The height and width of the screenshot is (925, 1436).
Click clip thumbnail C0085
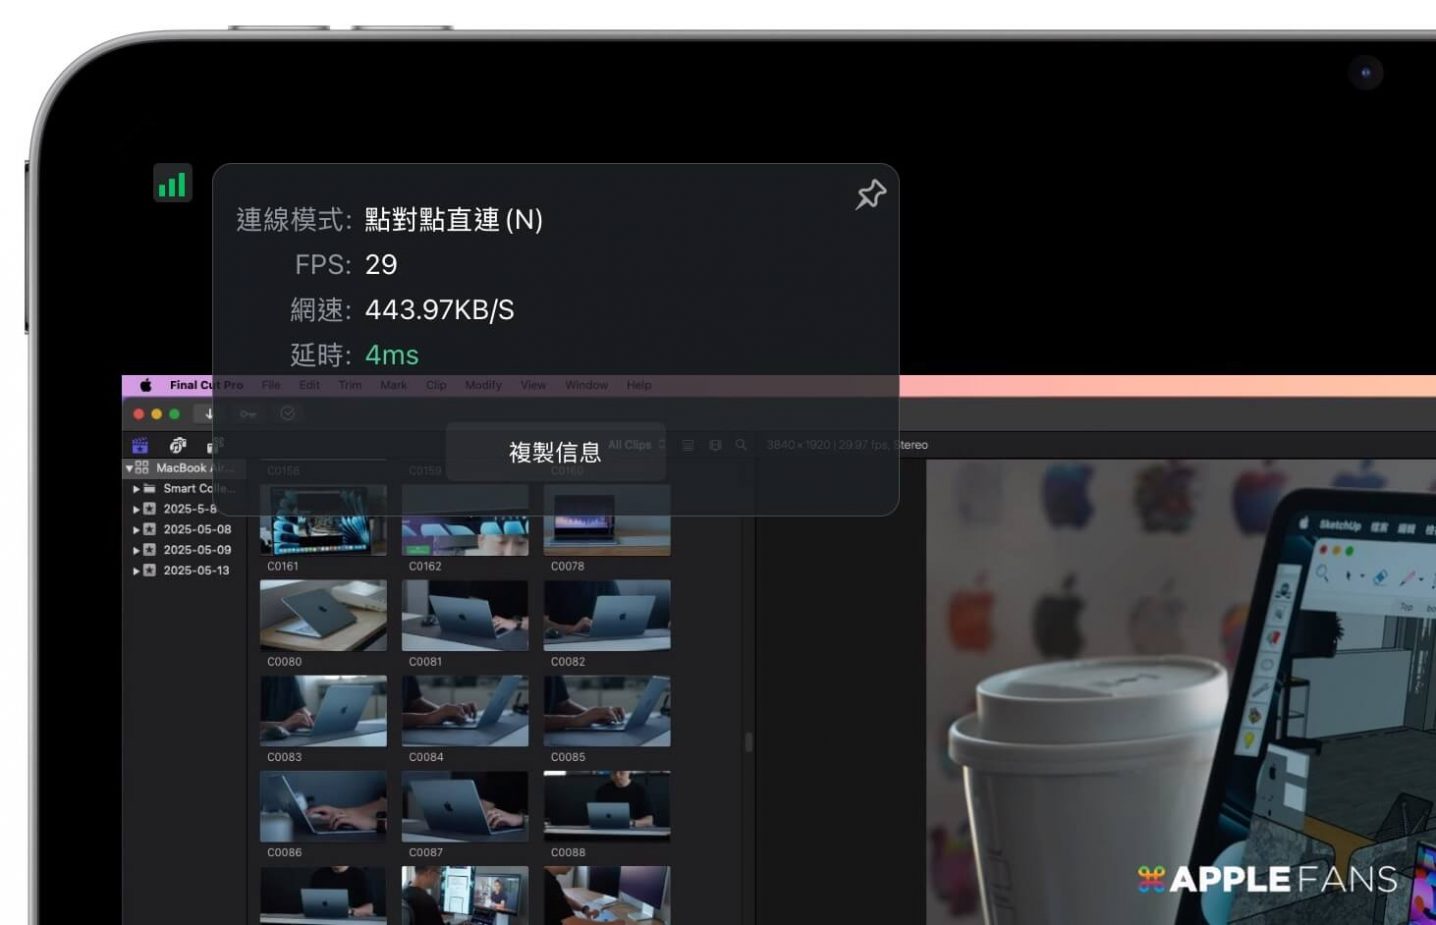tap(607, 711)
